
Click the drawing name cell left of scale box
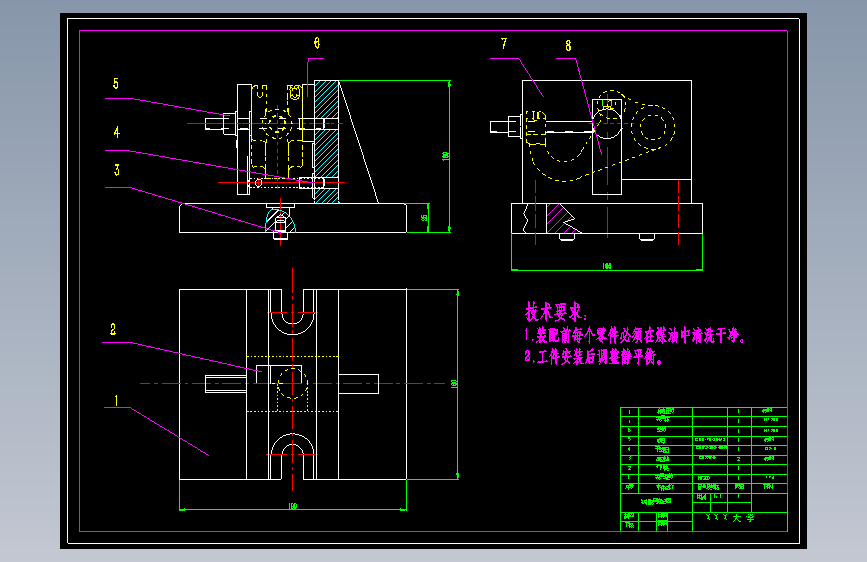656,502
